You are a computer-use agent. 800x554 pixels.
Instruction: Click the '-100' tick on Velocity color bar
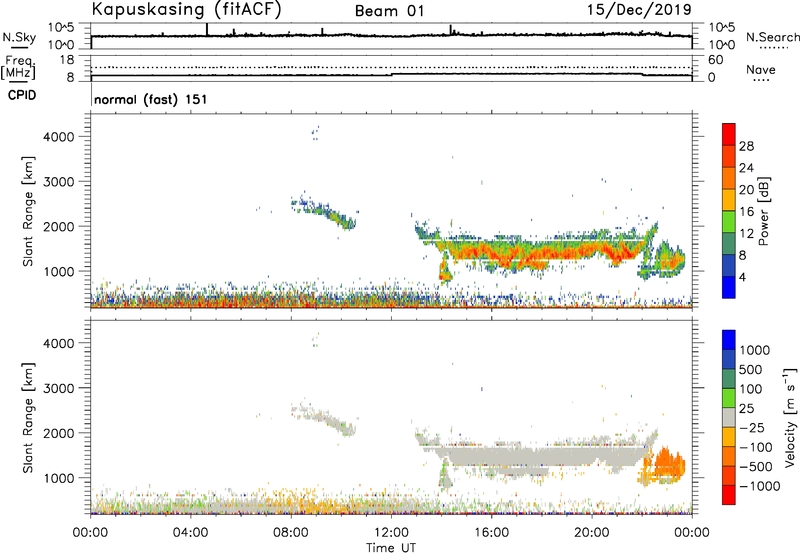(x=756, y=447)
